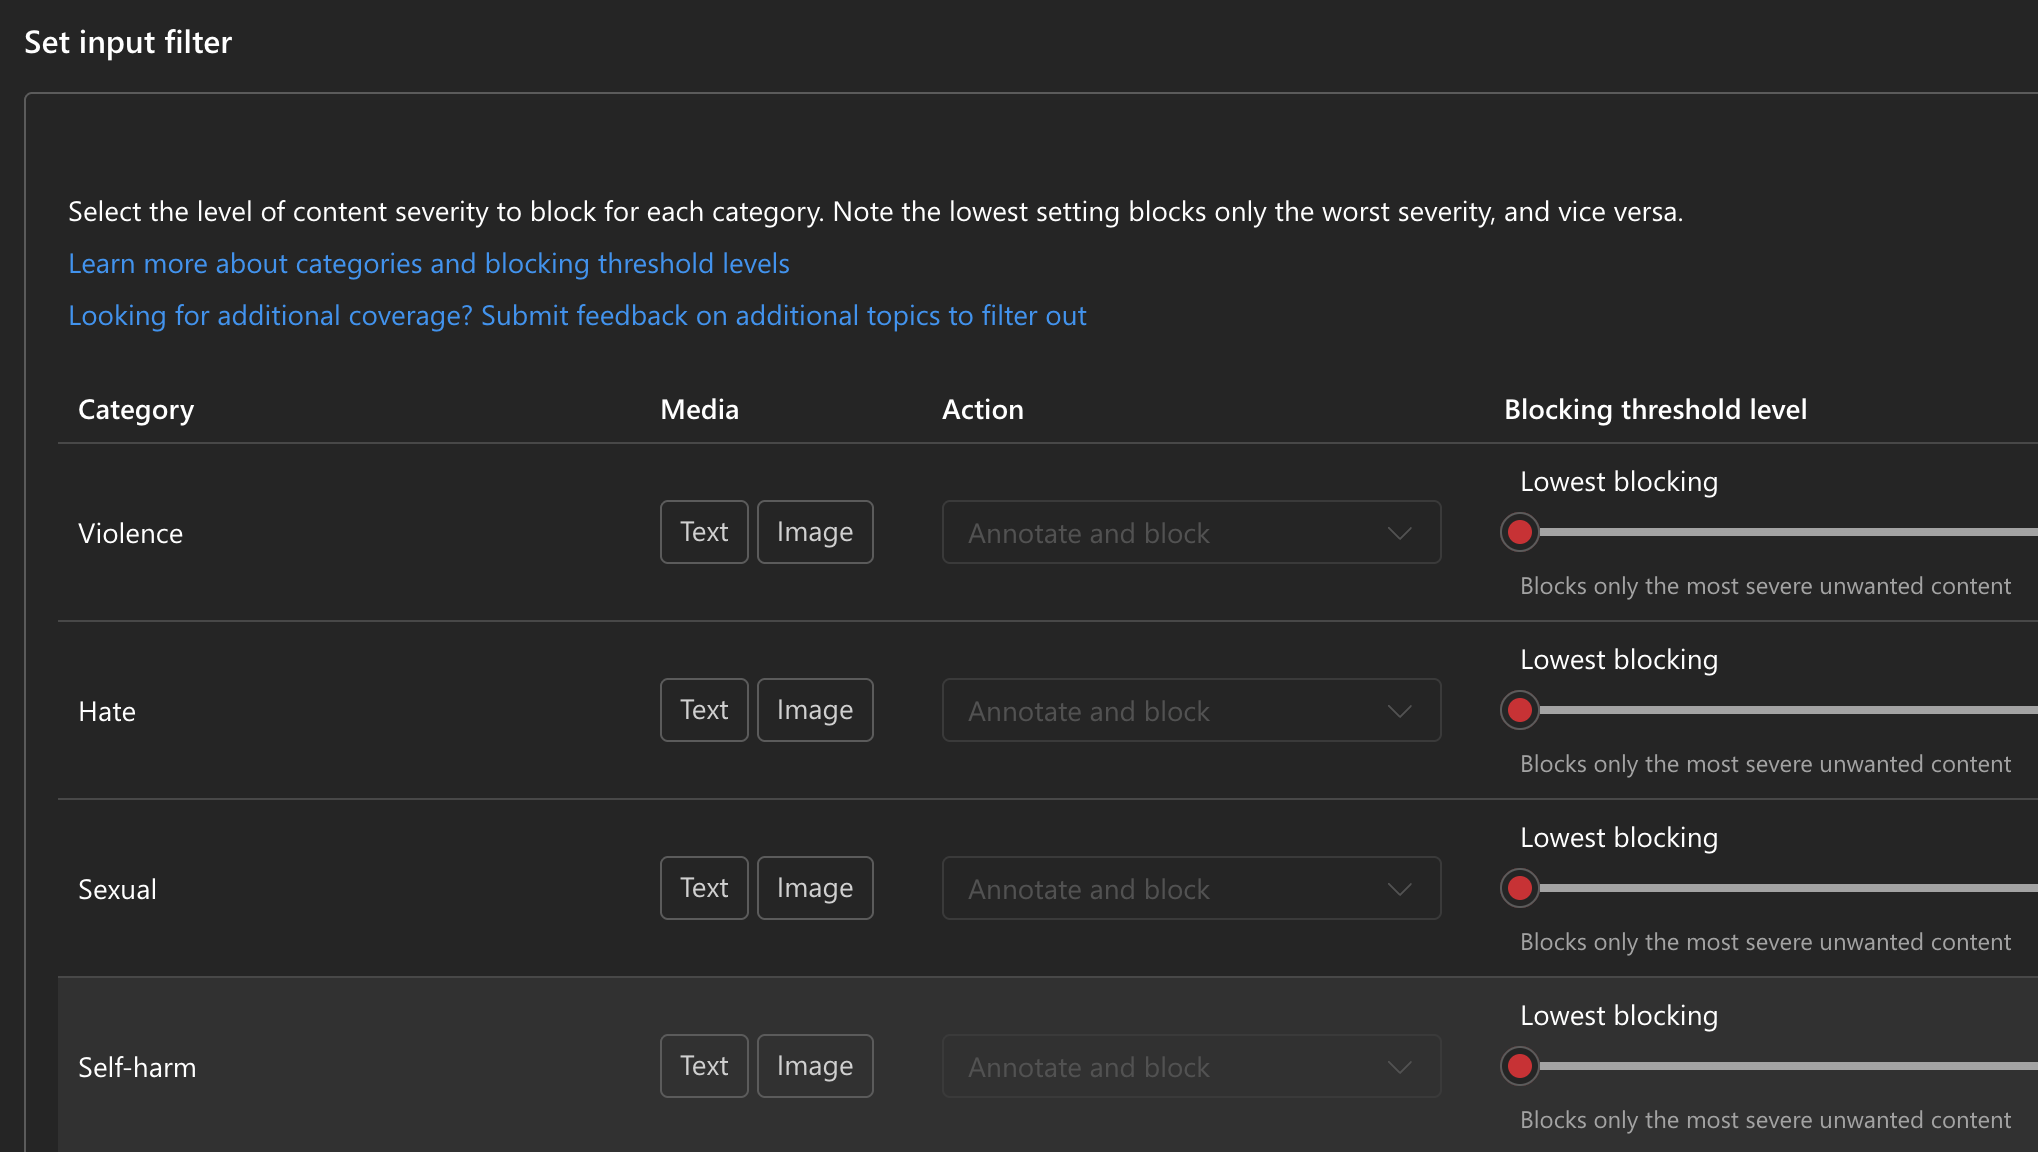The image size is (2038, 1152).
Task: Open Learn more about categories link
Action: 429,263
